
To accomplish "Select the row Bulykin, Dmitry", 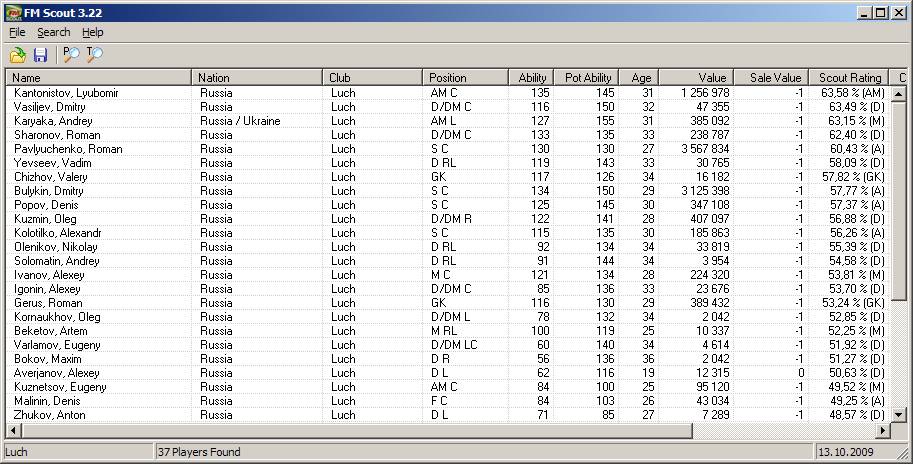I will tap(448, 190).
